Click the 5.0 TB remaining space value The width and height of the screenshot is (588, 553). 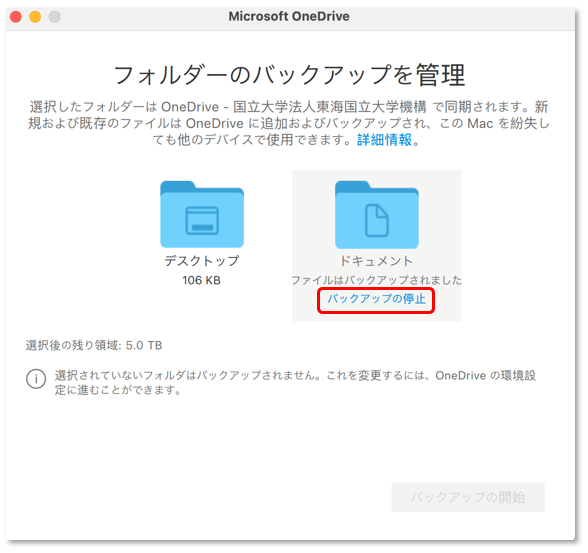pyautogui.click(x=144, y=345)
